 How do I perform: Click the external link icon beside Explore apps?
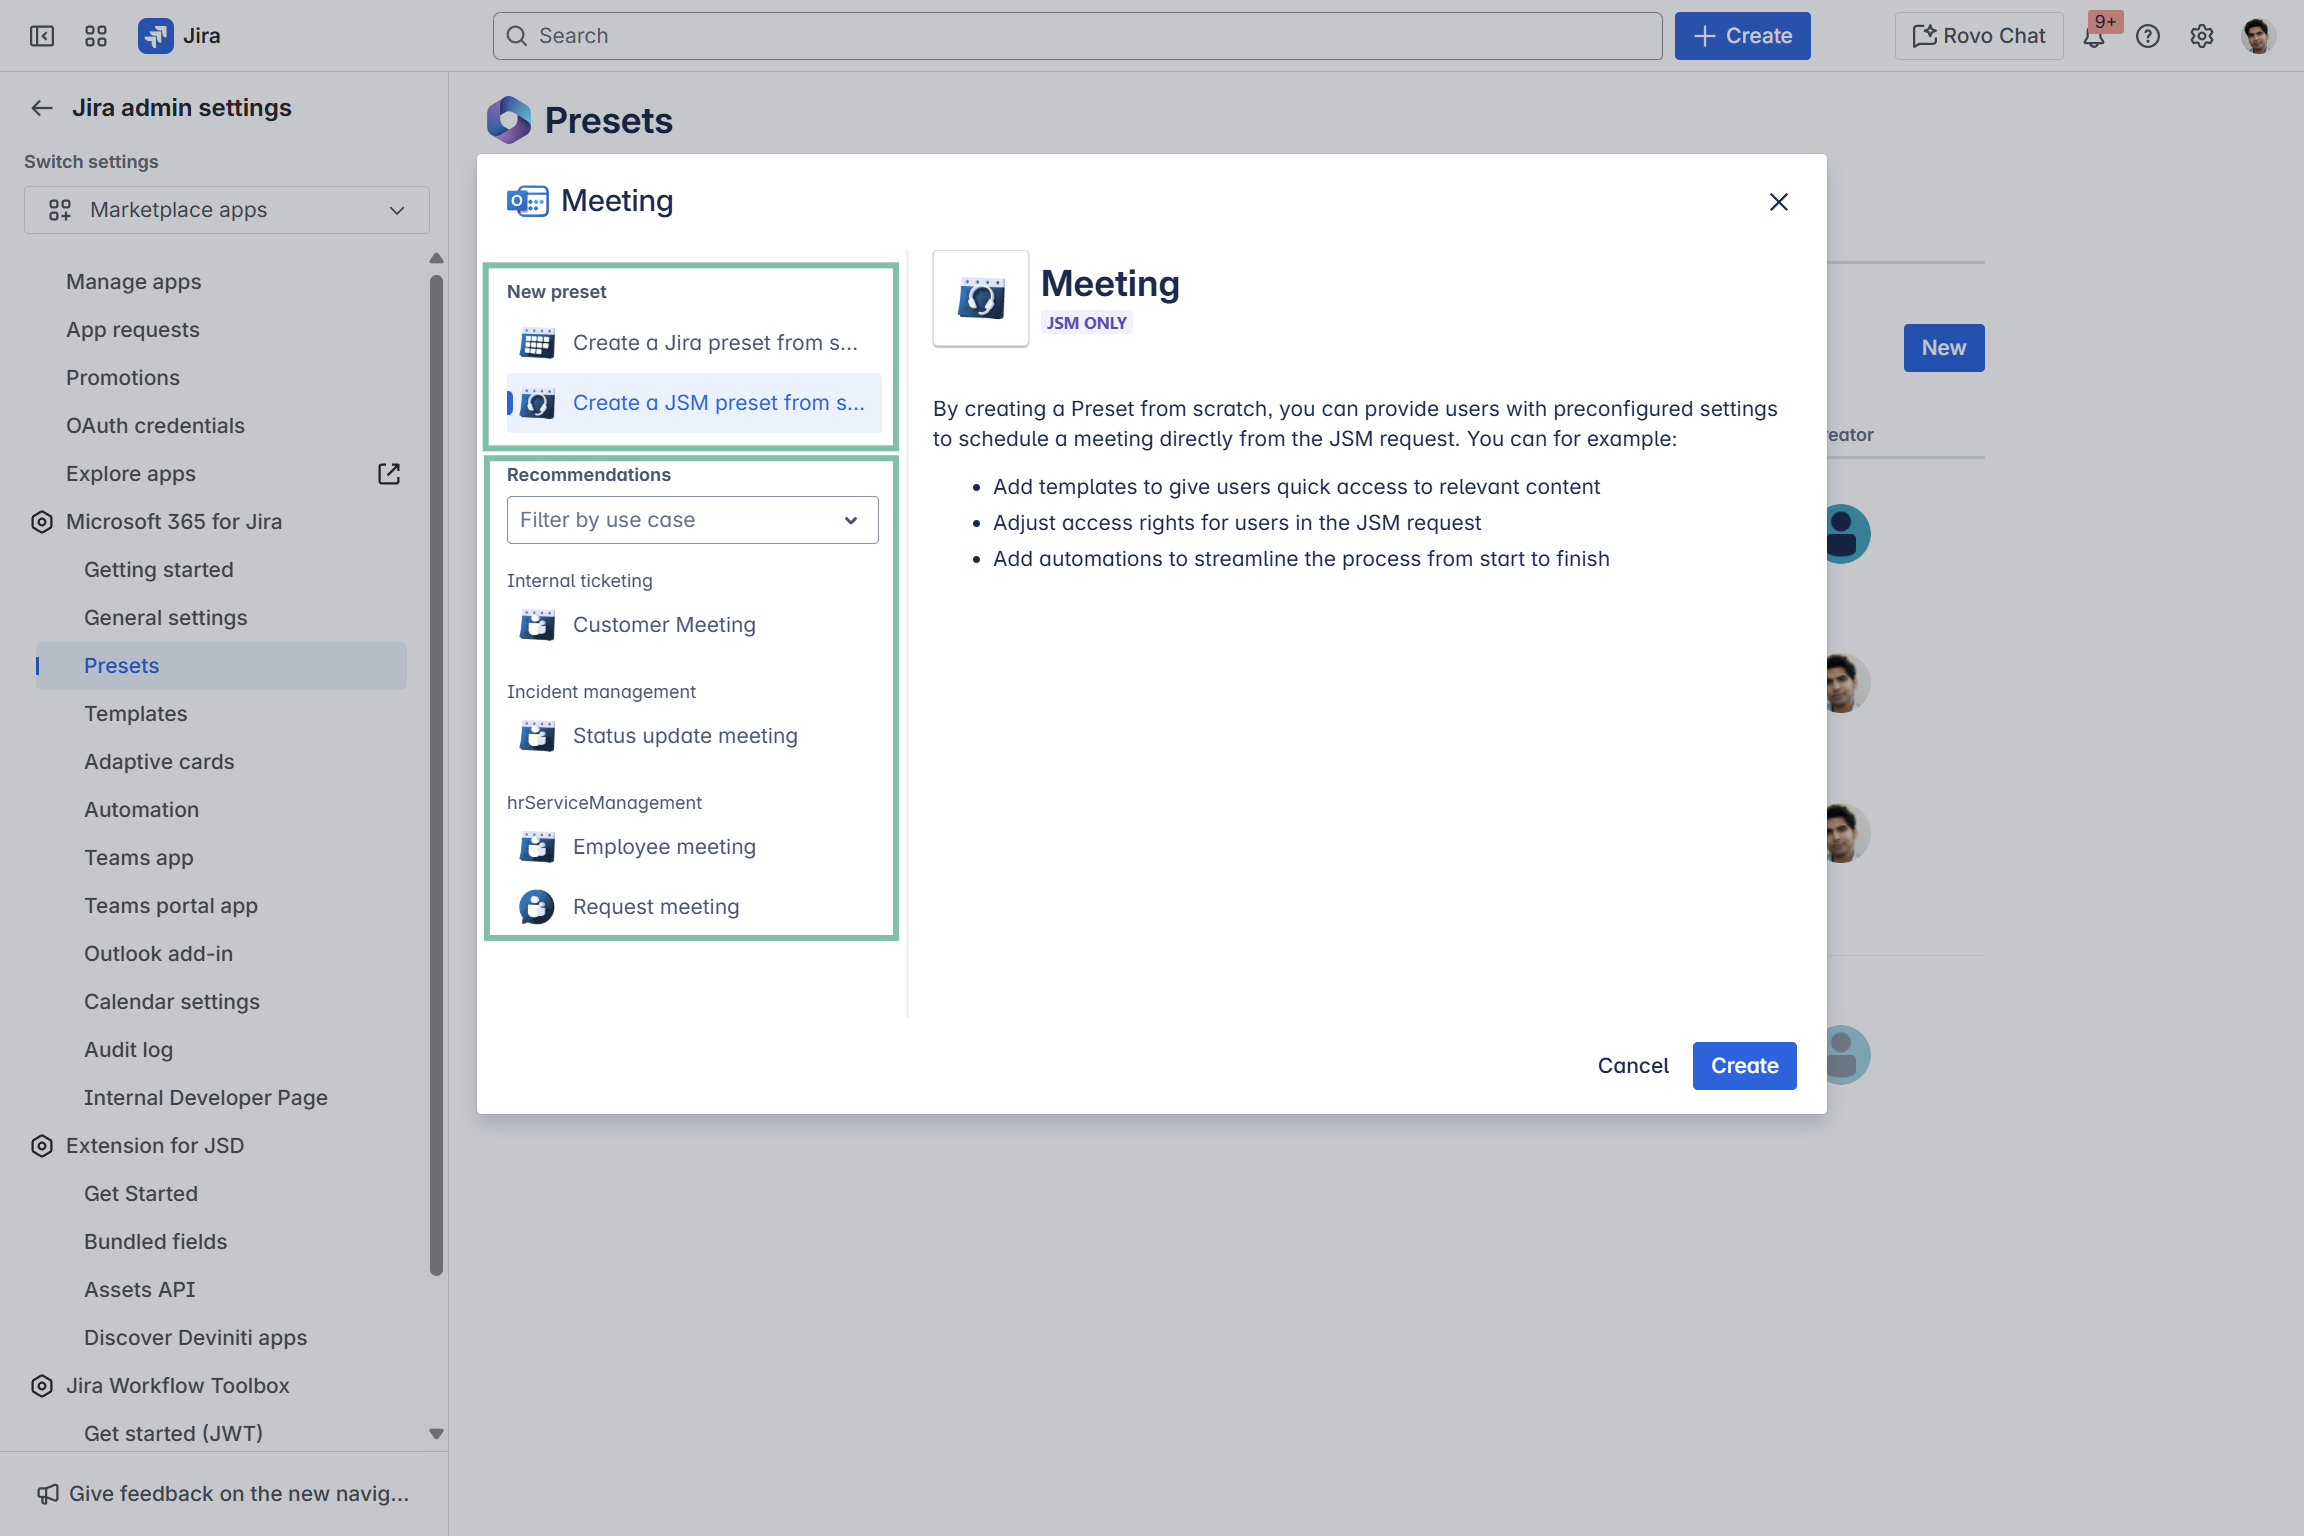[x=389, y=474]
